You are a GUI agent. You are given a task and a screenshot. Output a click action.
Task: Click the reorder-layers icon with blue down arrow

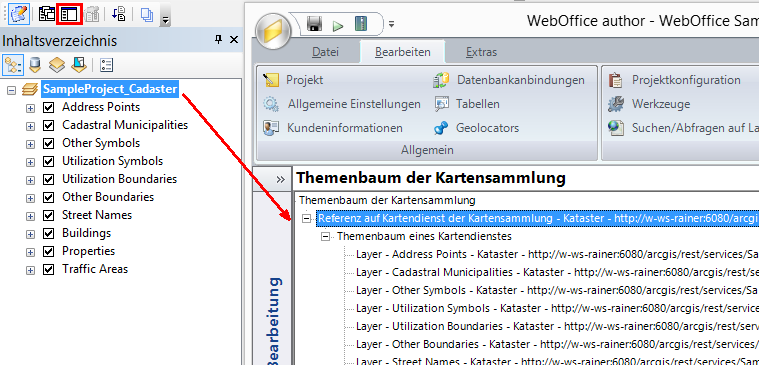[118, 15]
